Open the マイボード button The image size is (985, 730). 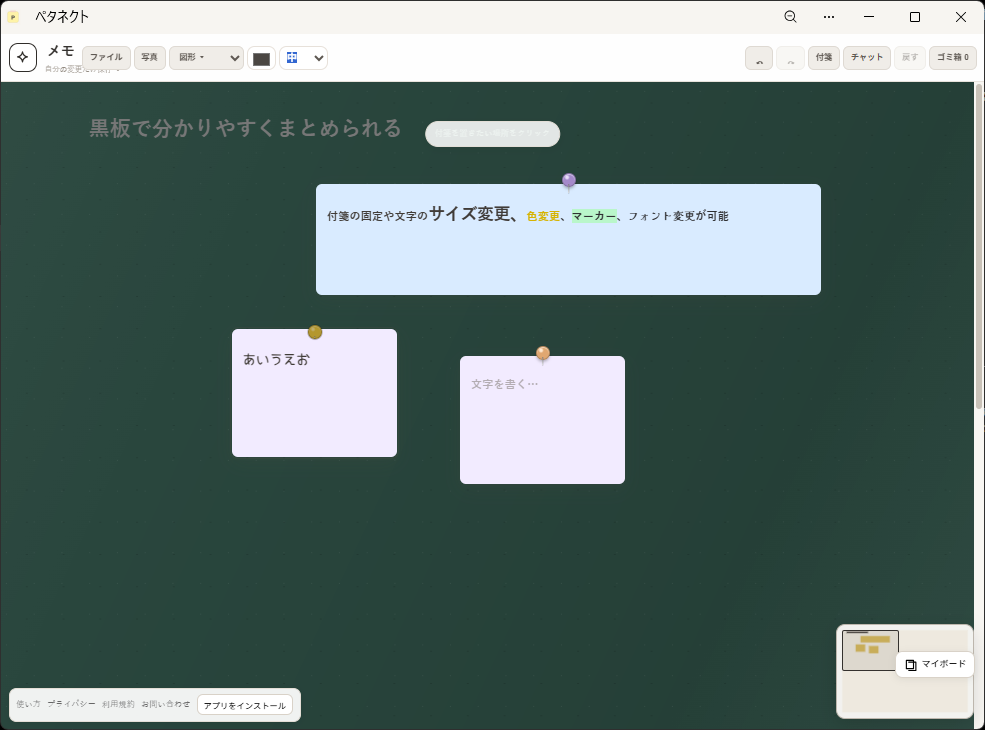point(935,664)
